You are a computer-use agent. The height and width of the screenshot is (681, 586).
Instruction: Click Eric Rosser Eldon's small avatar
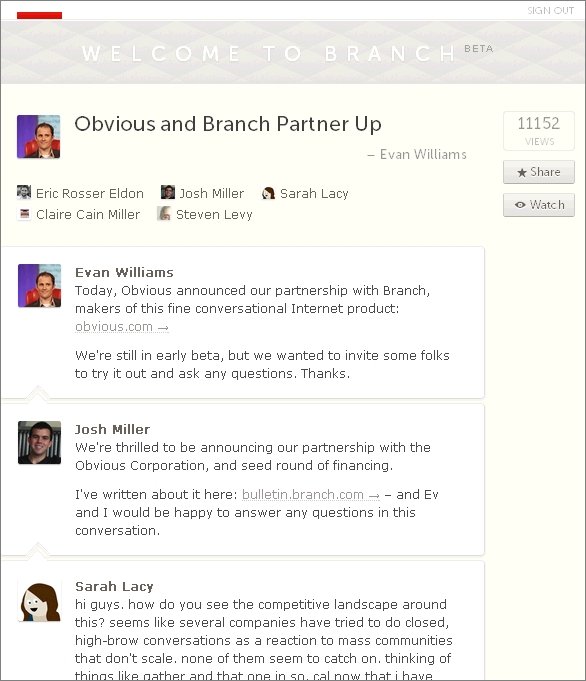(x=24, y=192)
